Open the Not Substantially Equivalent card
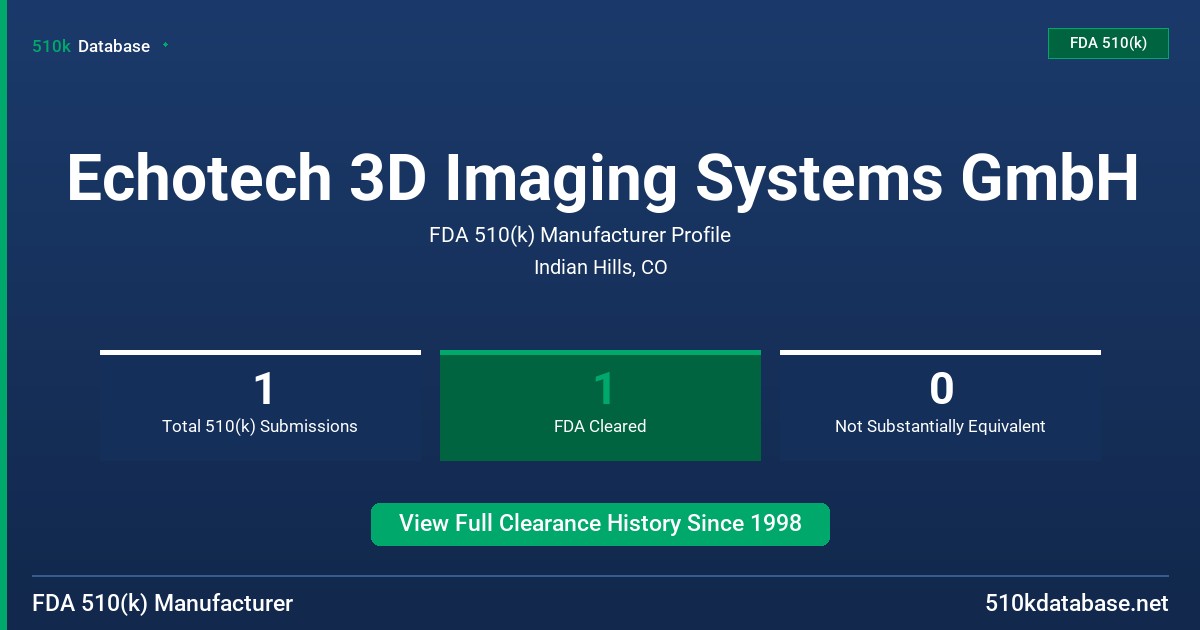The image size is (1200, 630). click(940, 405)
